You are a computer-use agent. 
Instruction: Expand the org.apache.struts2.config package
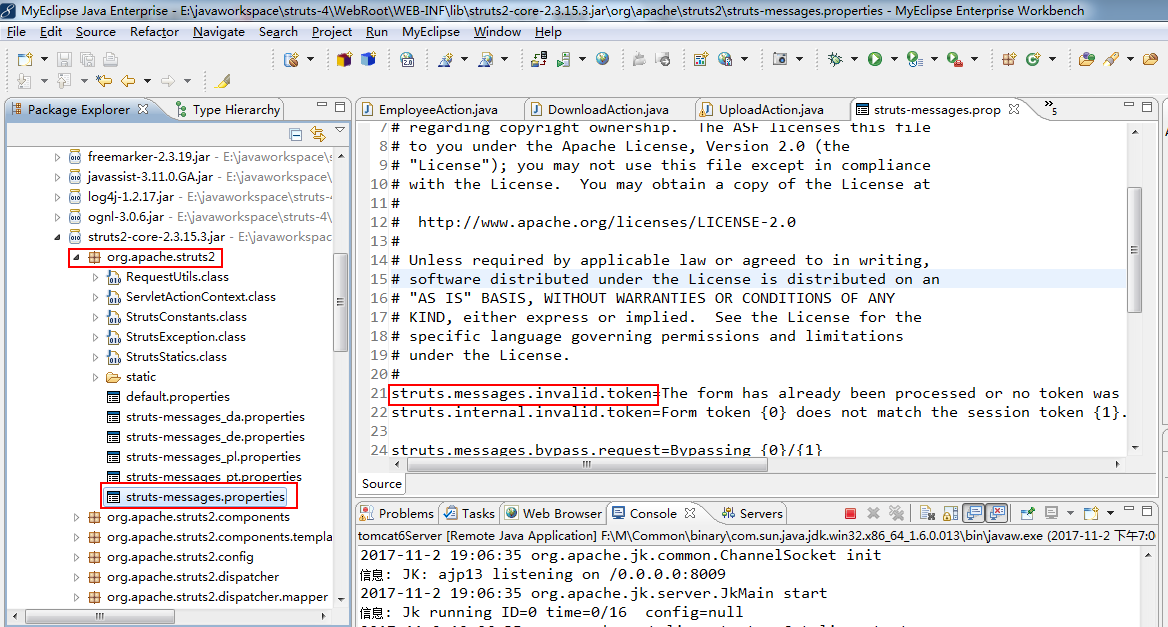pos(76,556)
